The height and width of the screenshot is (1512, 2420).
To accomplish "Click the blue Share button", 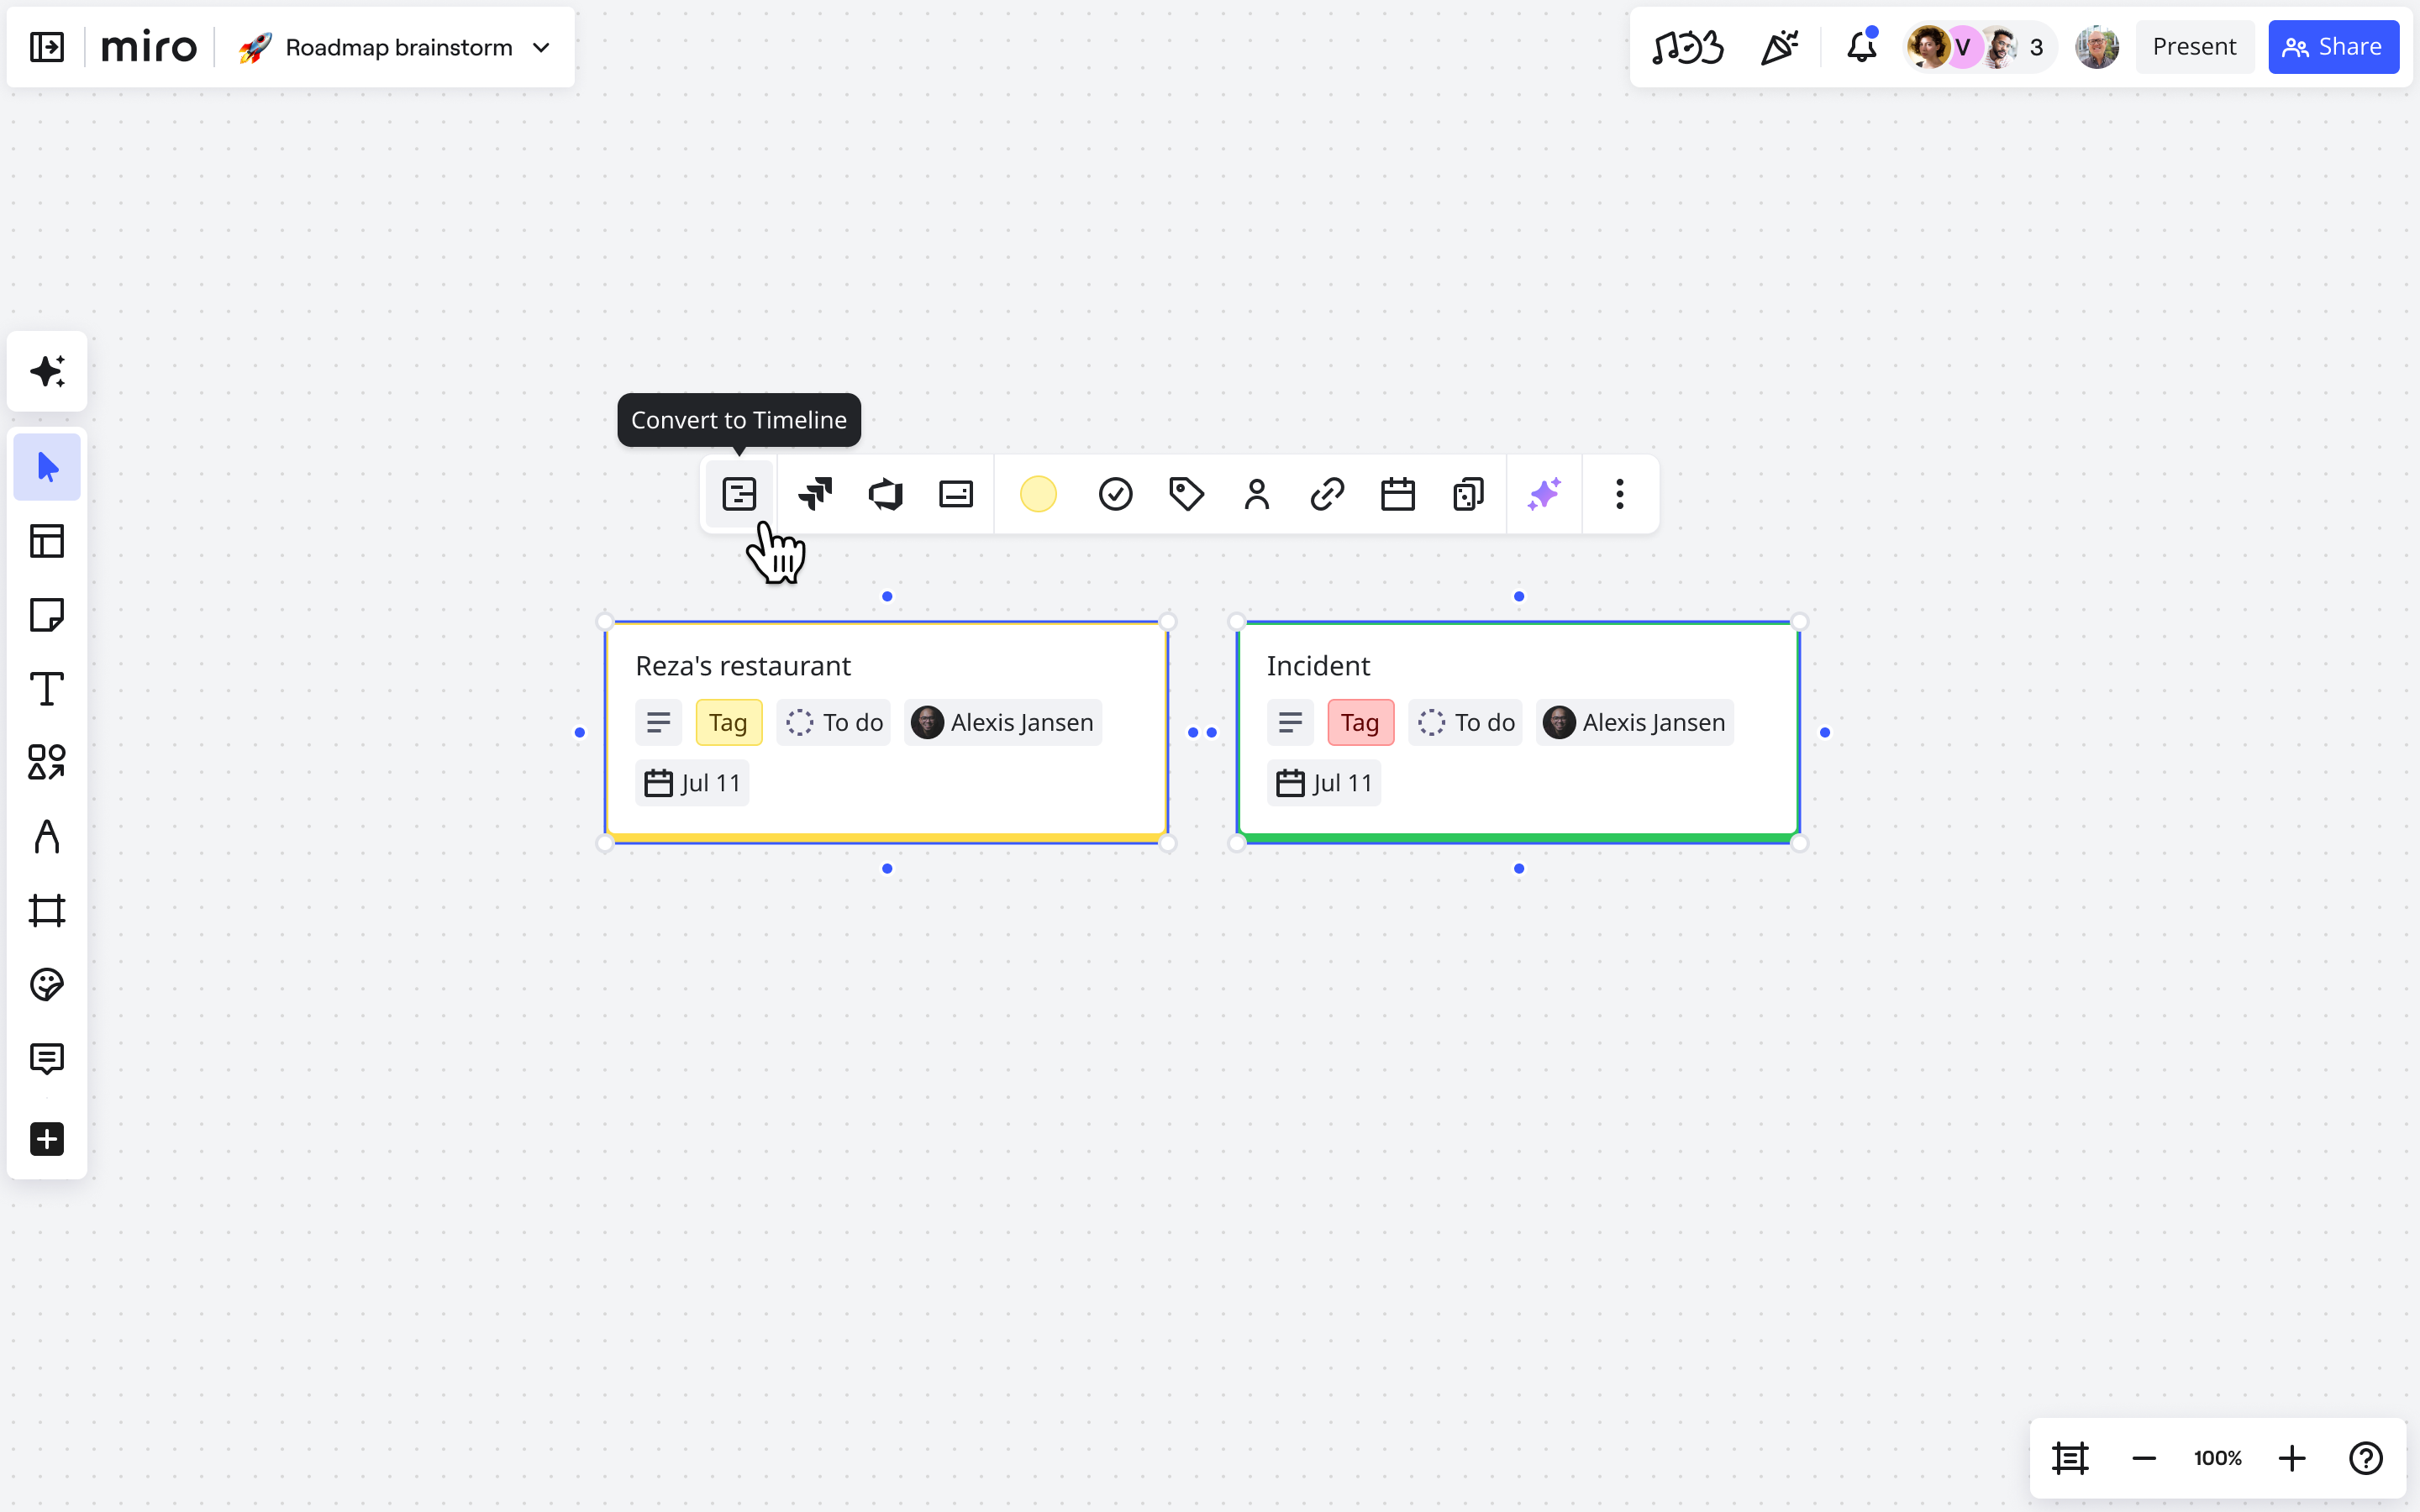I will click(2333, 47).
